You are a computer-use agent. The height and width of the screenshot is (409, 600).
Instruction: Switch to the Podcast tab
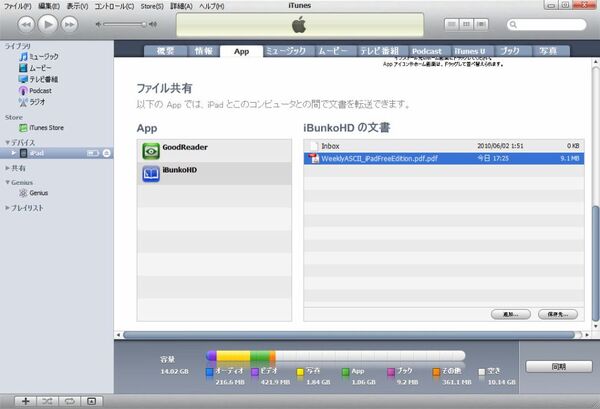(427, 51)
